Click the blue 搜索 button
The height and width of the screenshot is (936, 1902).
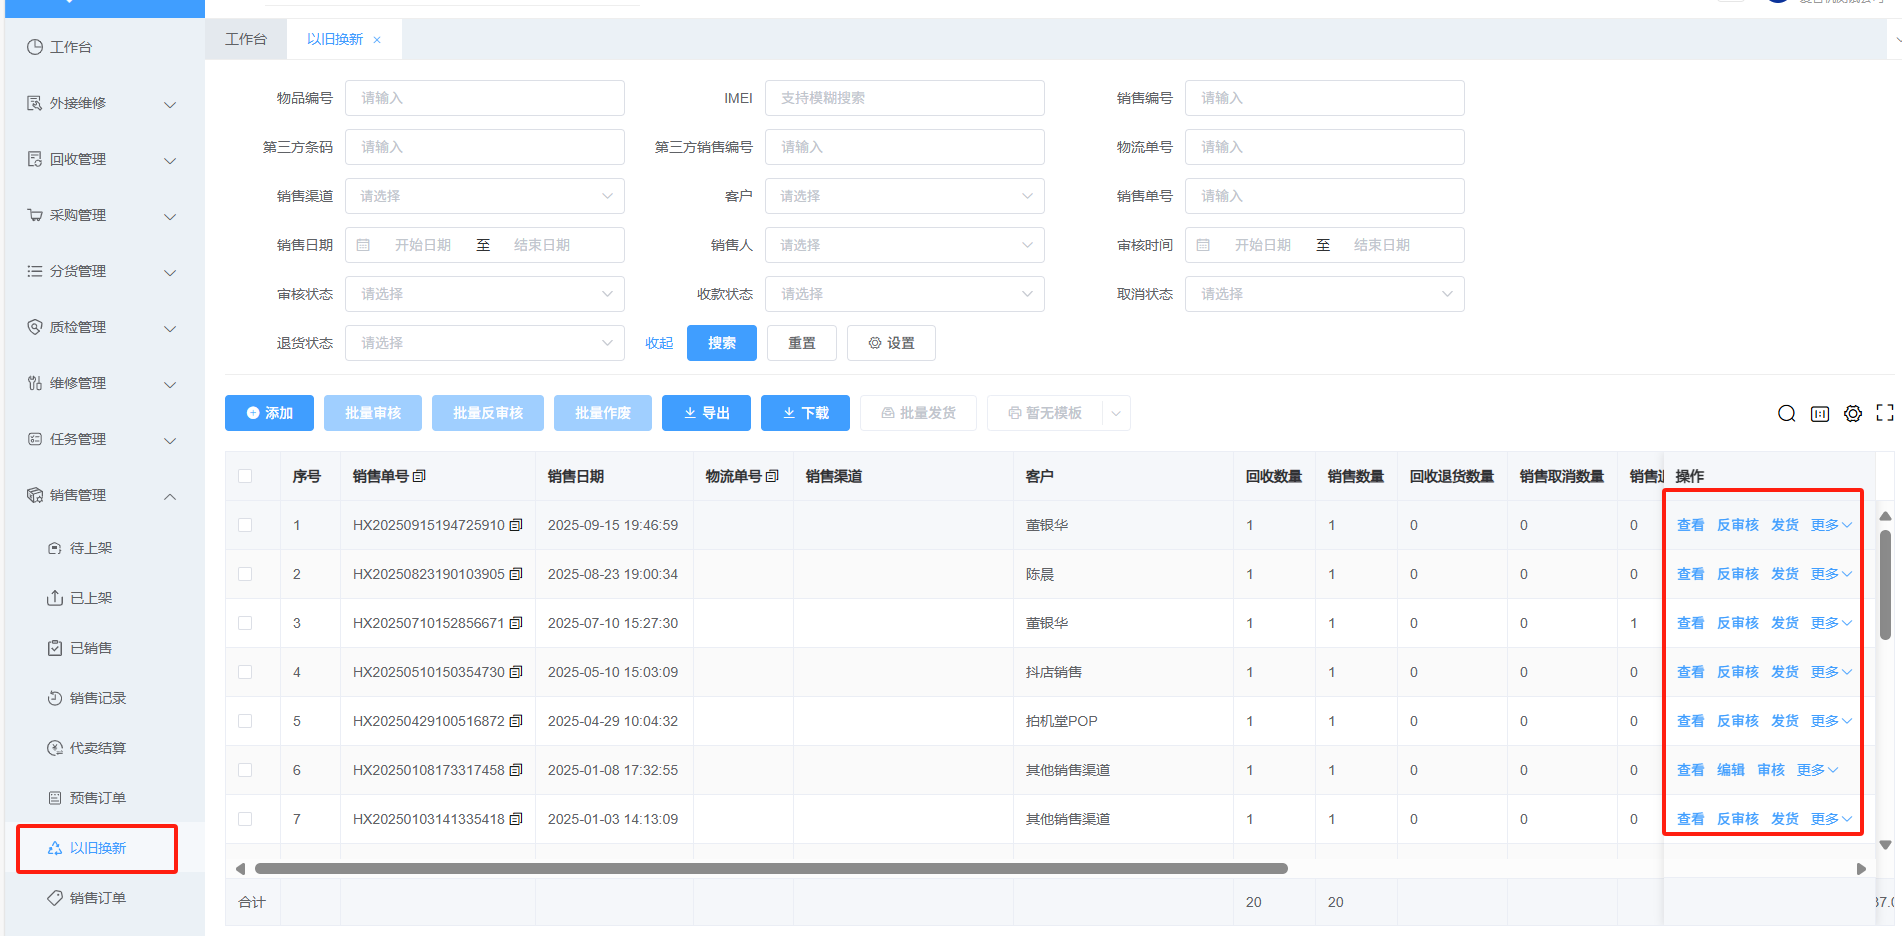pyautogui.click(x=721, y=343)
